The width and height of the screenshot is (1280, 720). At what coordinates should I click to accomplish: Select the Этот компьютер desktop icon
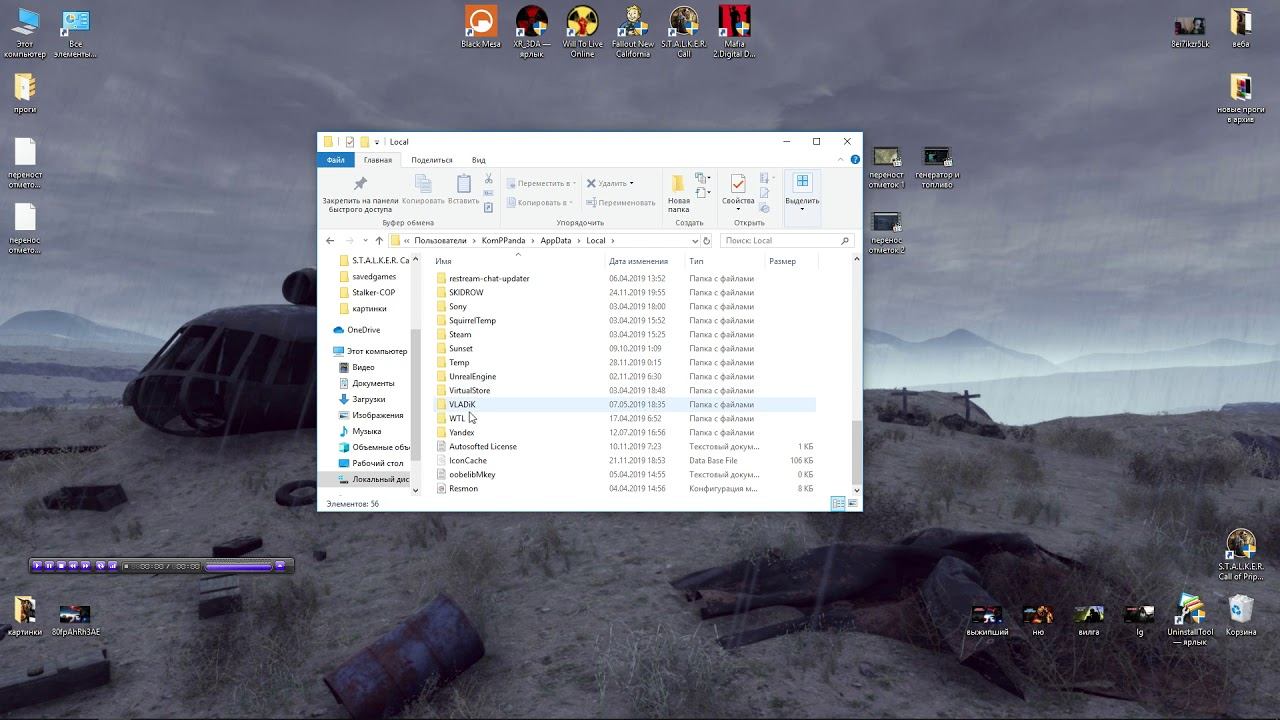point(25,32)
